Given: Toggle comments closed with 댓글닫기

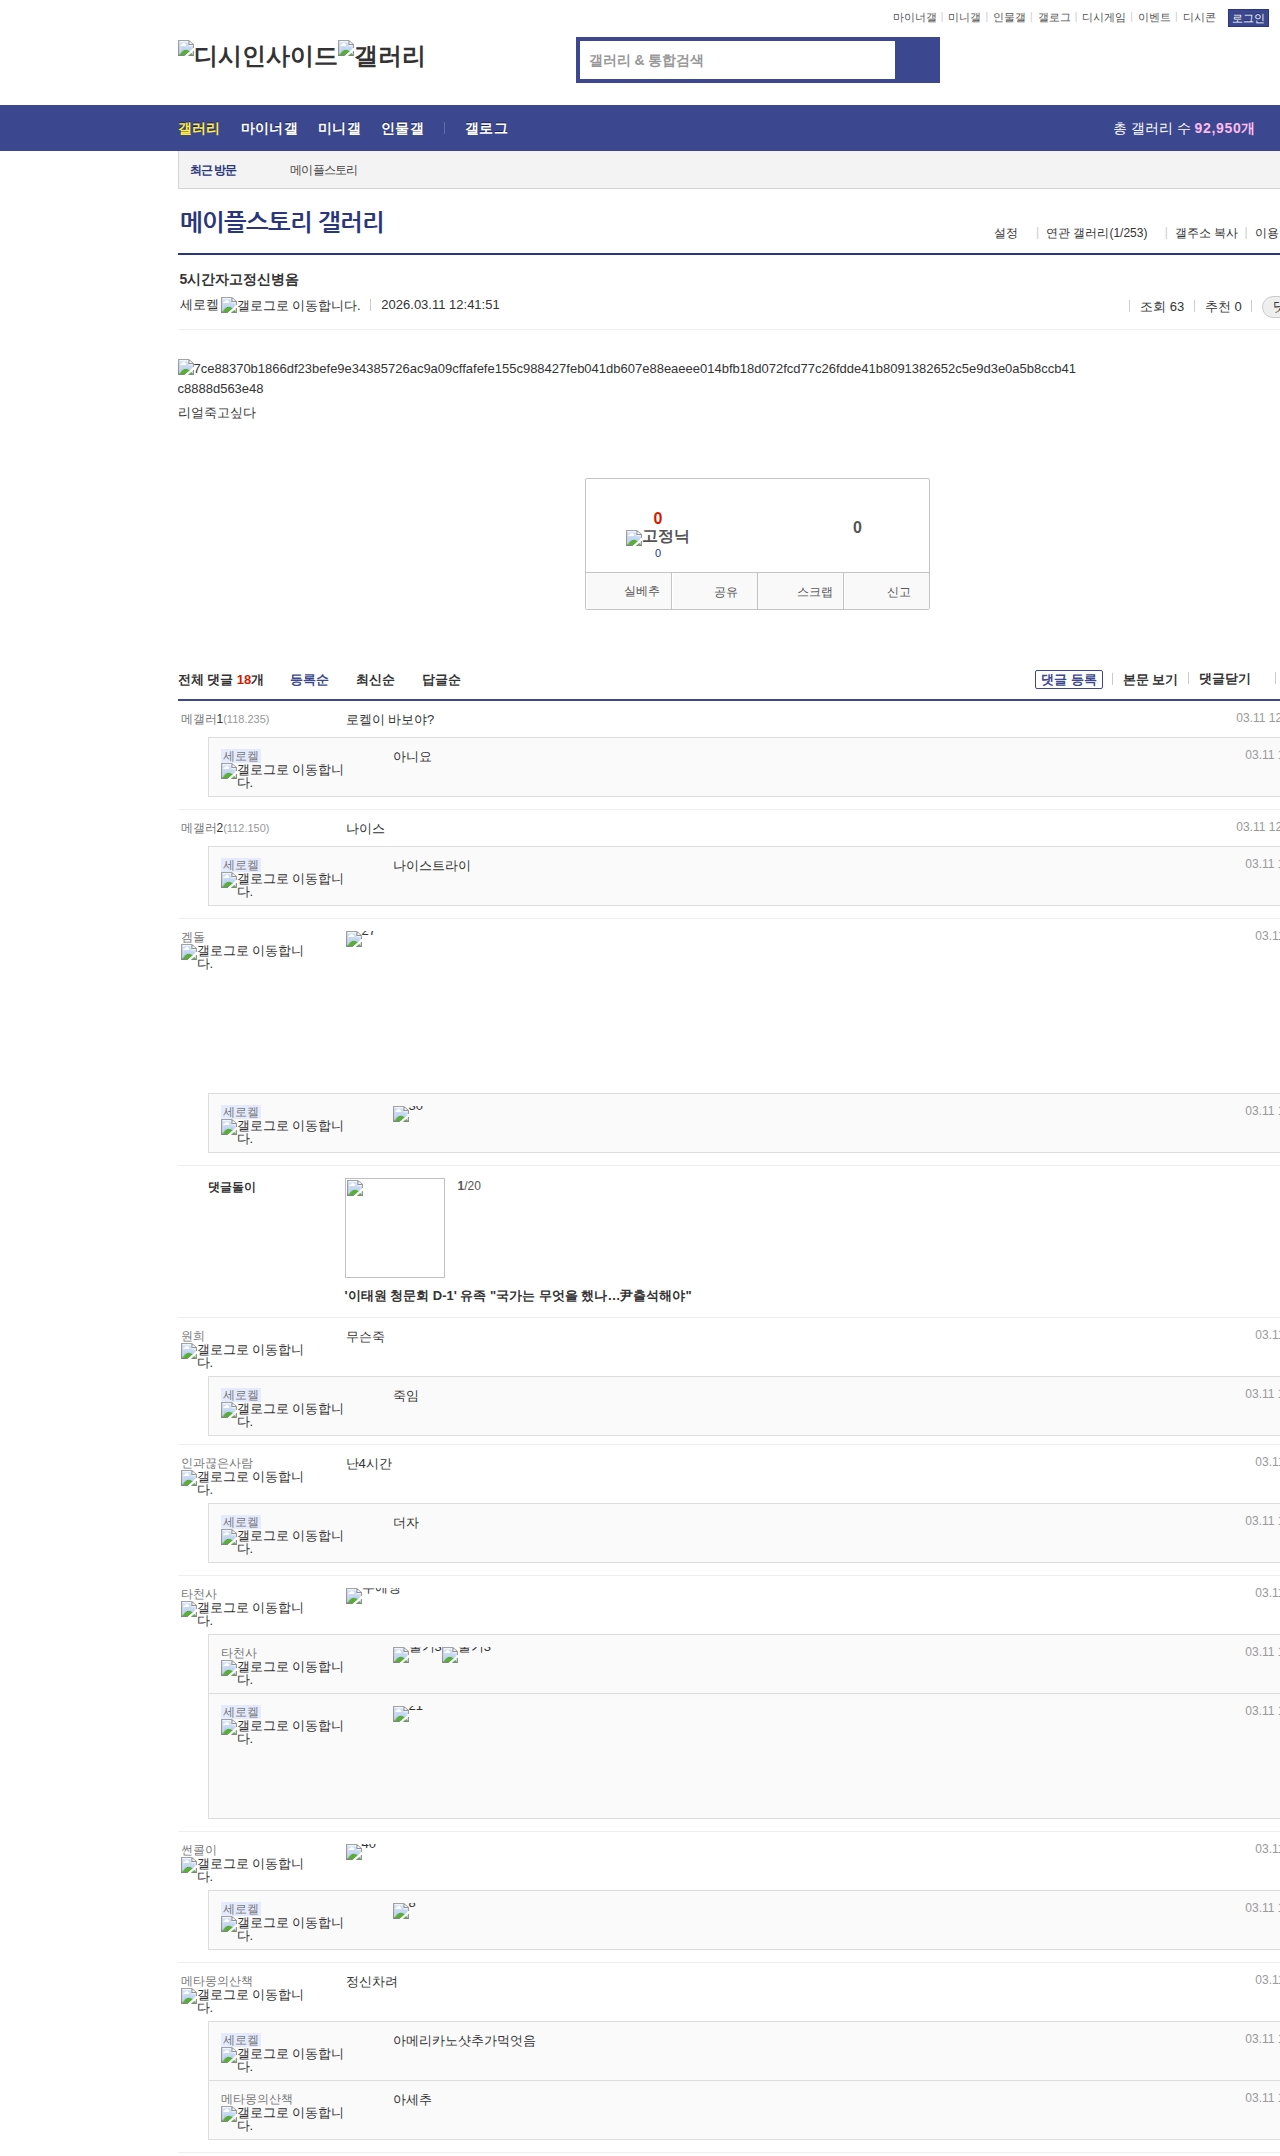Looking at the screenshot, I should pyautogui.click(x=1224, y=680).
